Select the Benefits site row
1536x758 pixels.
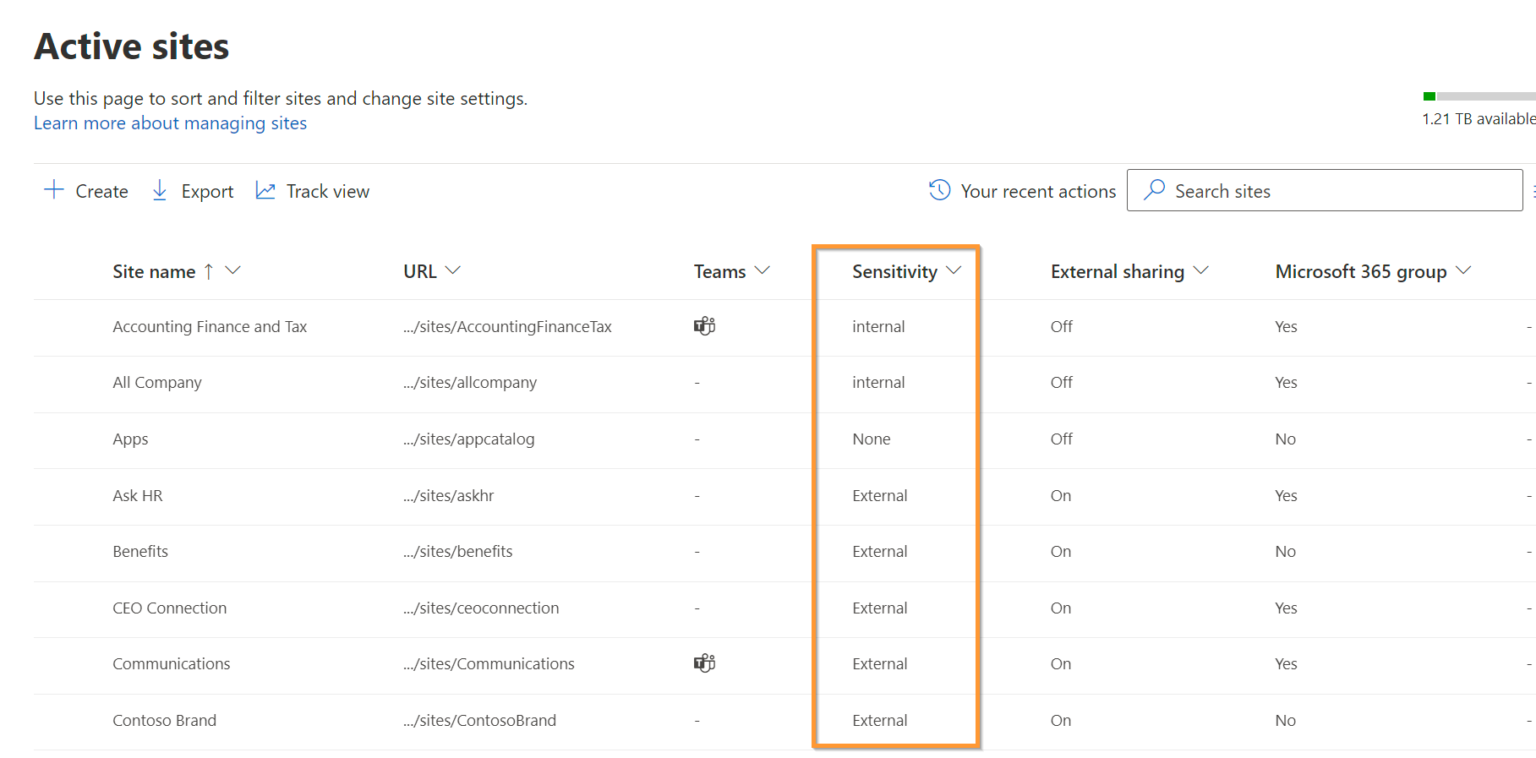point(140,551)
